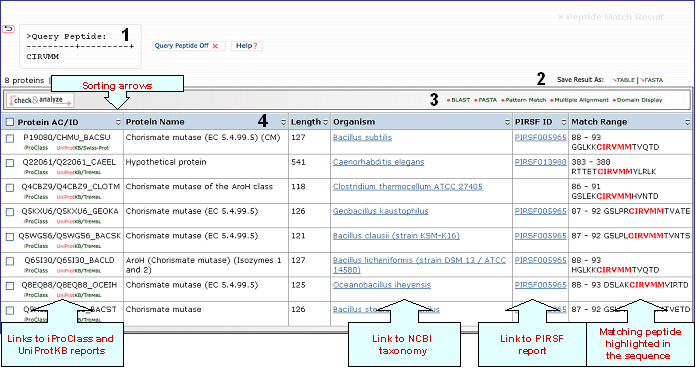Check the Q5KXU6/Q5KXU6_GEOKA row checkbox
This screenshot has width=696, height=368.
(x=10, y=212)
